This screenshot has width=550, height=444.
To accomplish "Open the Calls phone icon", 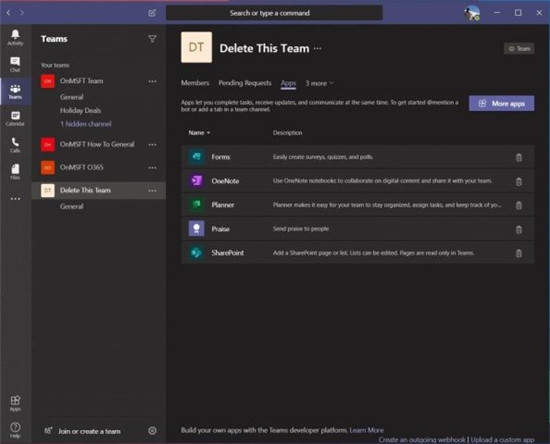I will pyautogui.click(x=15, y=145).
